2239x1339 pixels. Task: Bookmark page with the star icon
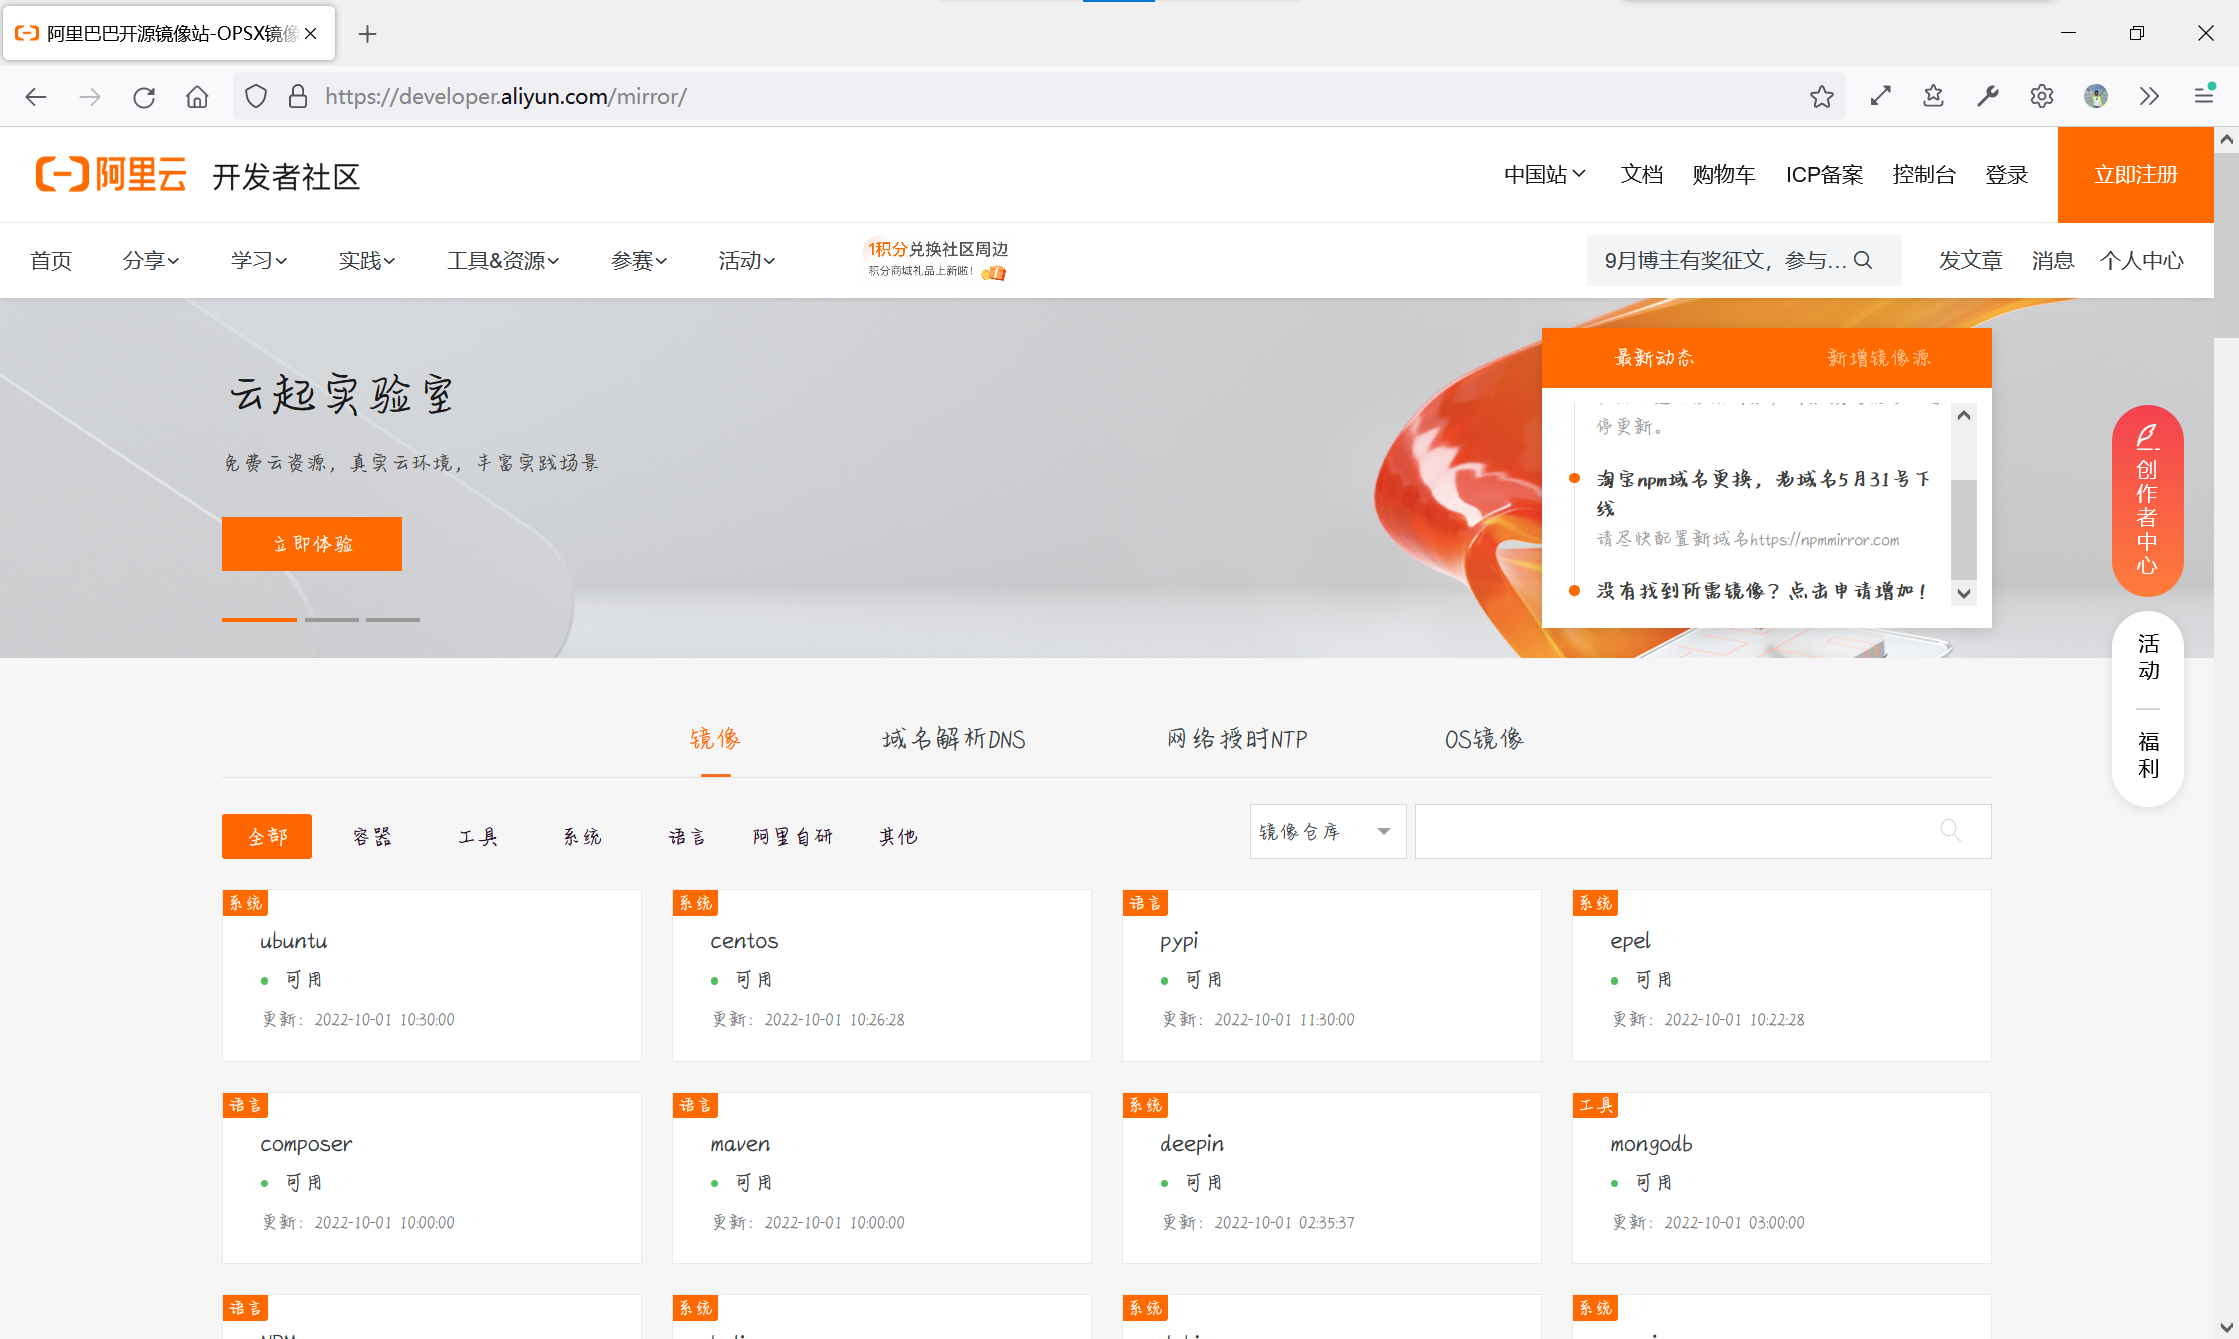(1821, 97)
